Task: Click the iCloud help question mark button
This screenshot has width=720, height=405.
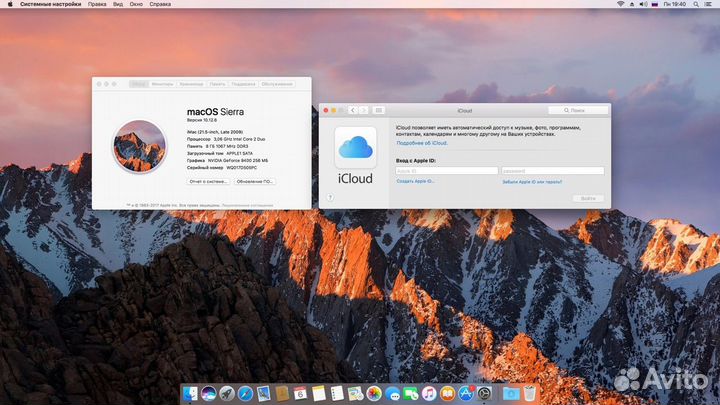Action: coord(330,197)
